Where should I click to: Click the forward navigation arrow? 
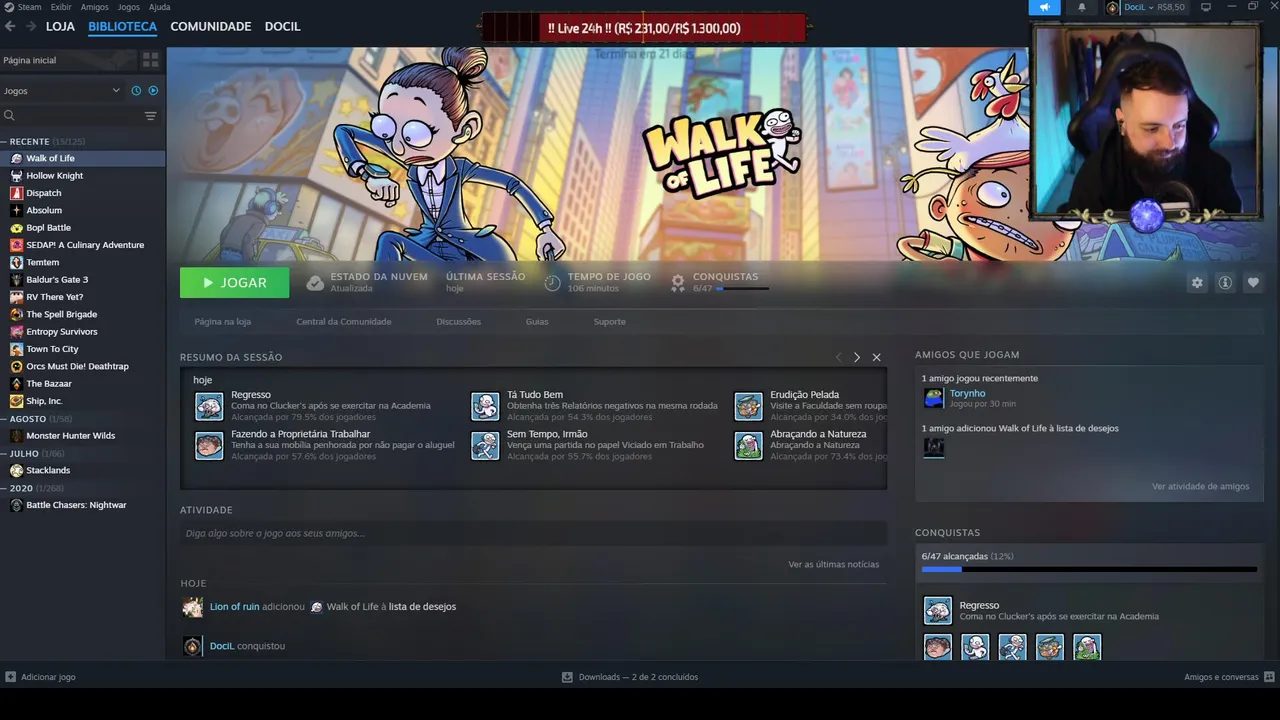click(x=31, y=27)
